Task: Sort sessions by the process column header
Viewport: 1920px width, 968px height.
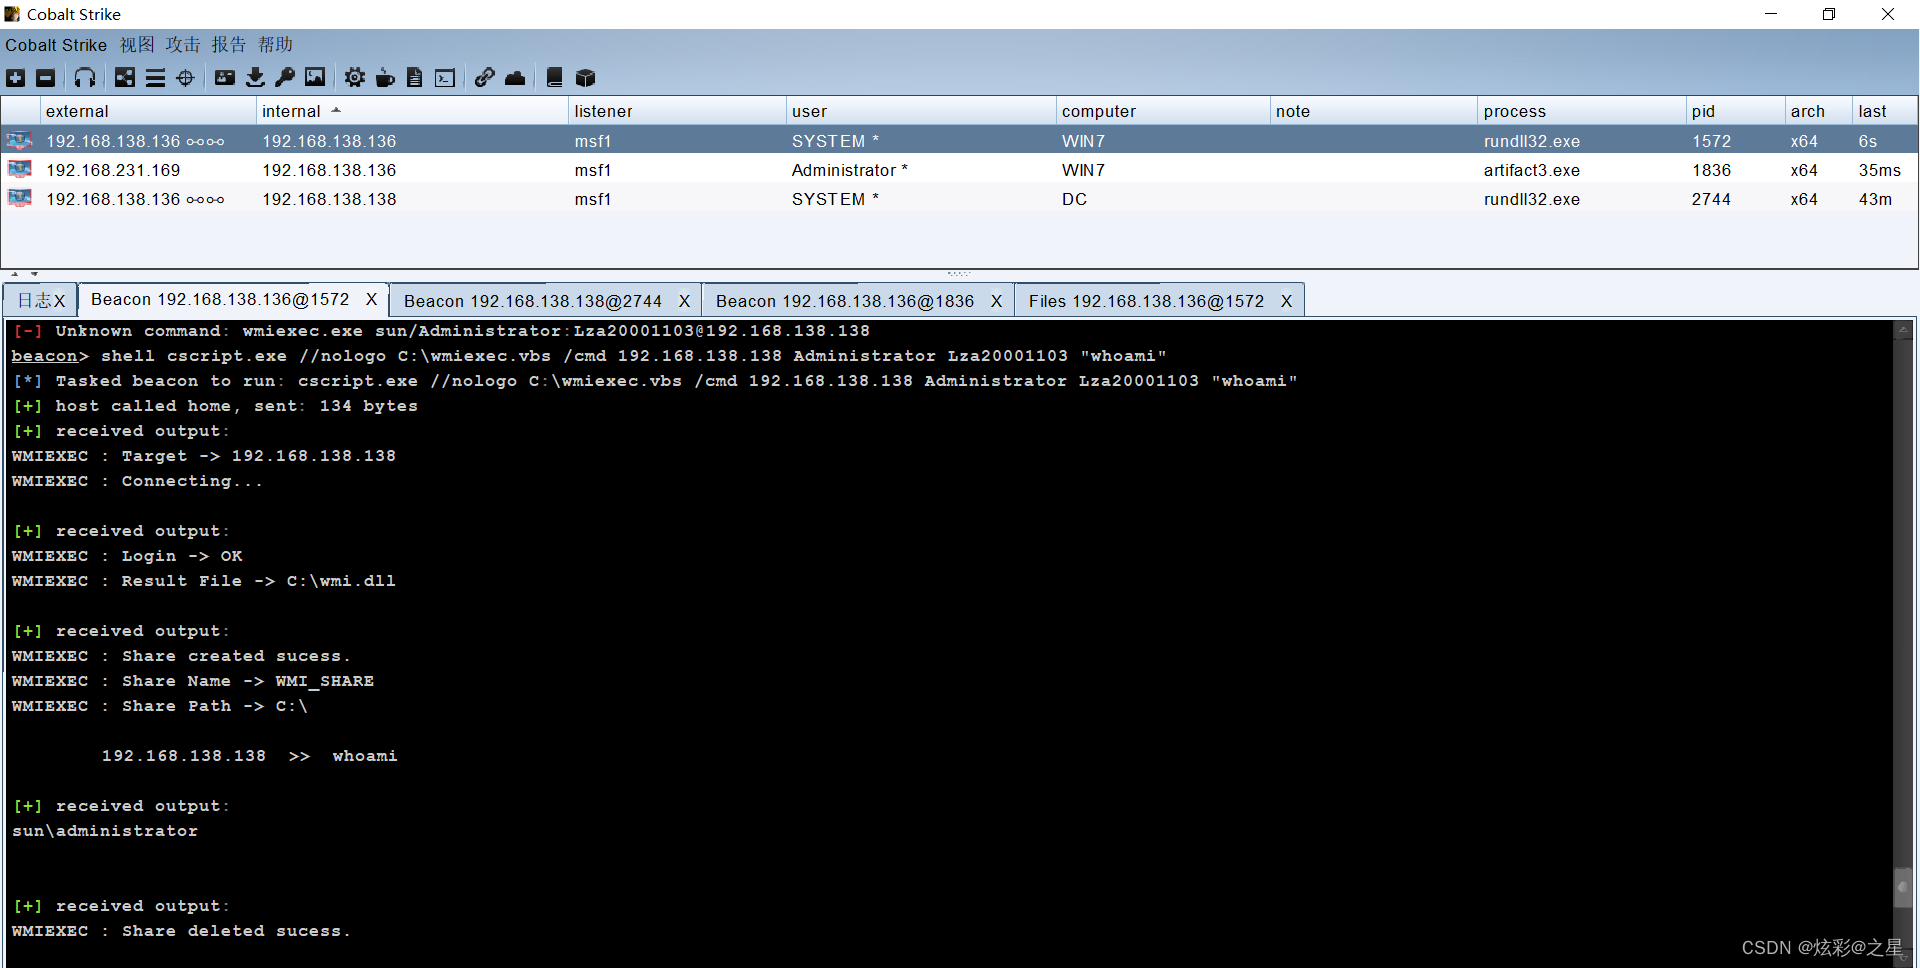Action: point(1581,111)
